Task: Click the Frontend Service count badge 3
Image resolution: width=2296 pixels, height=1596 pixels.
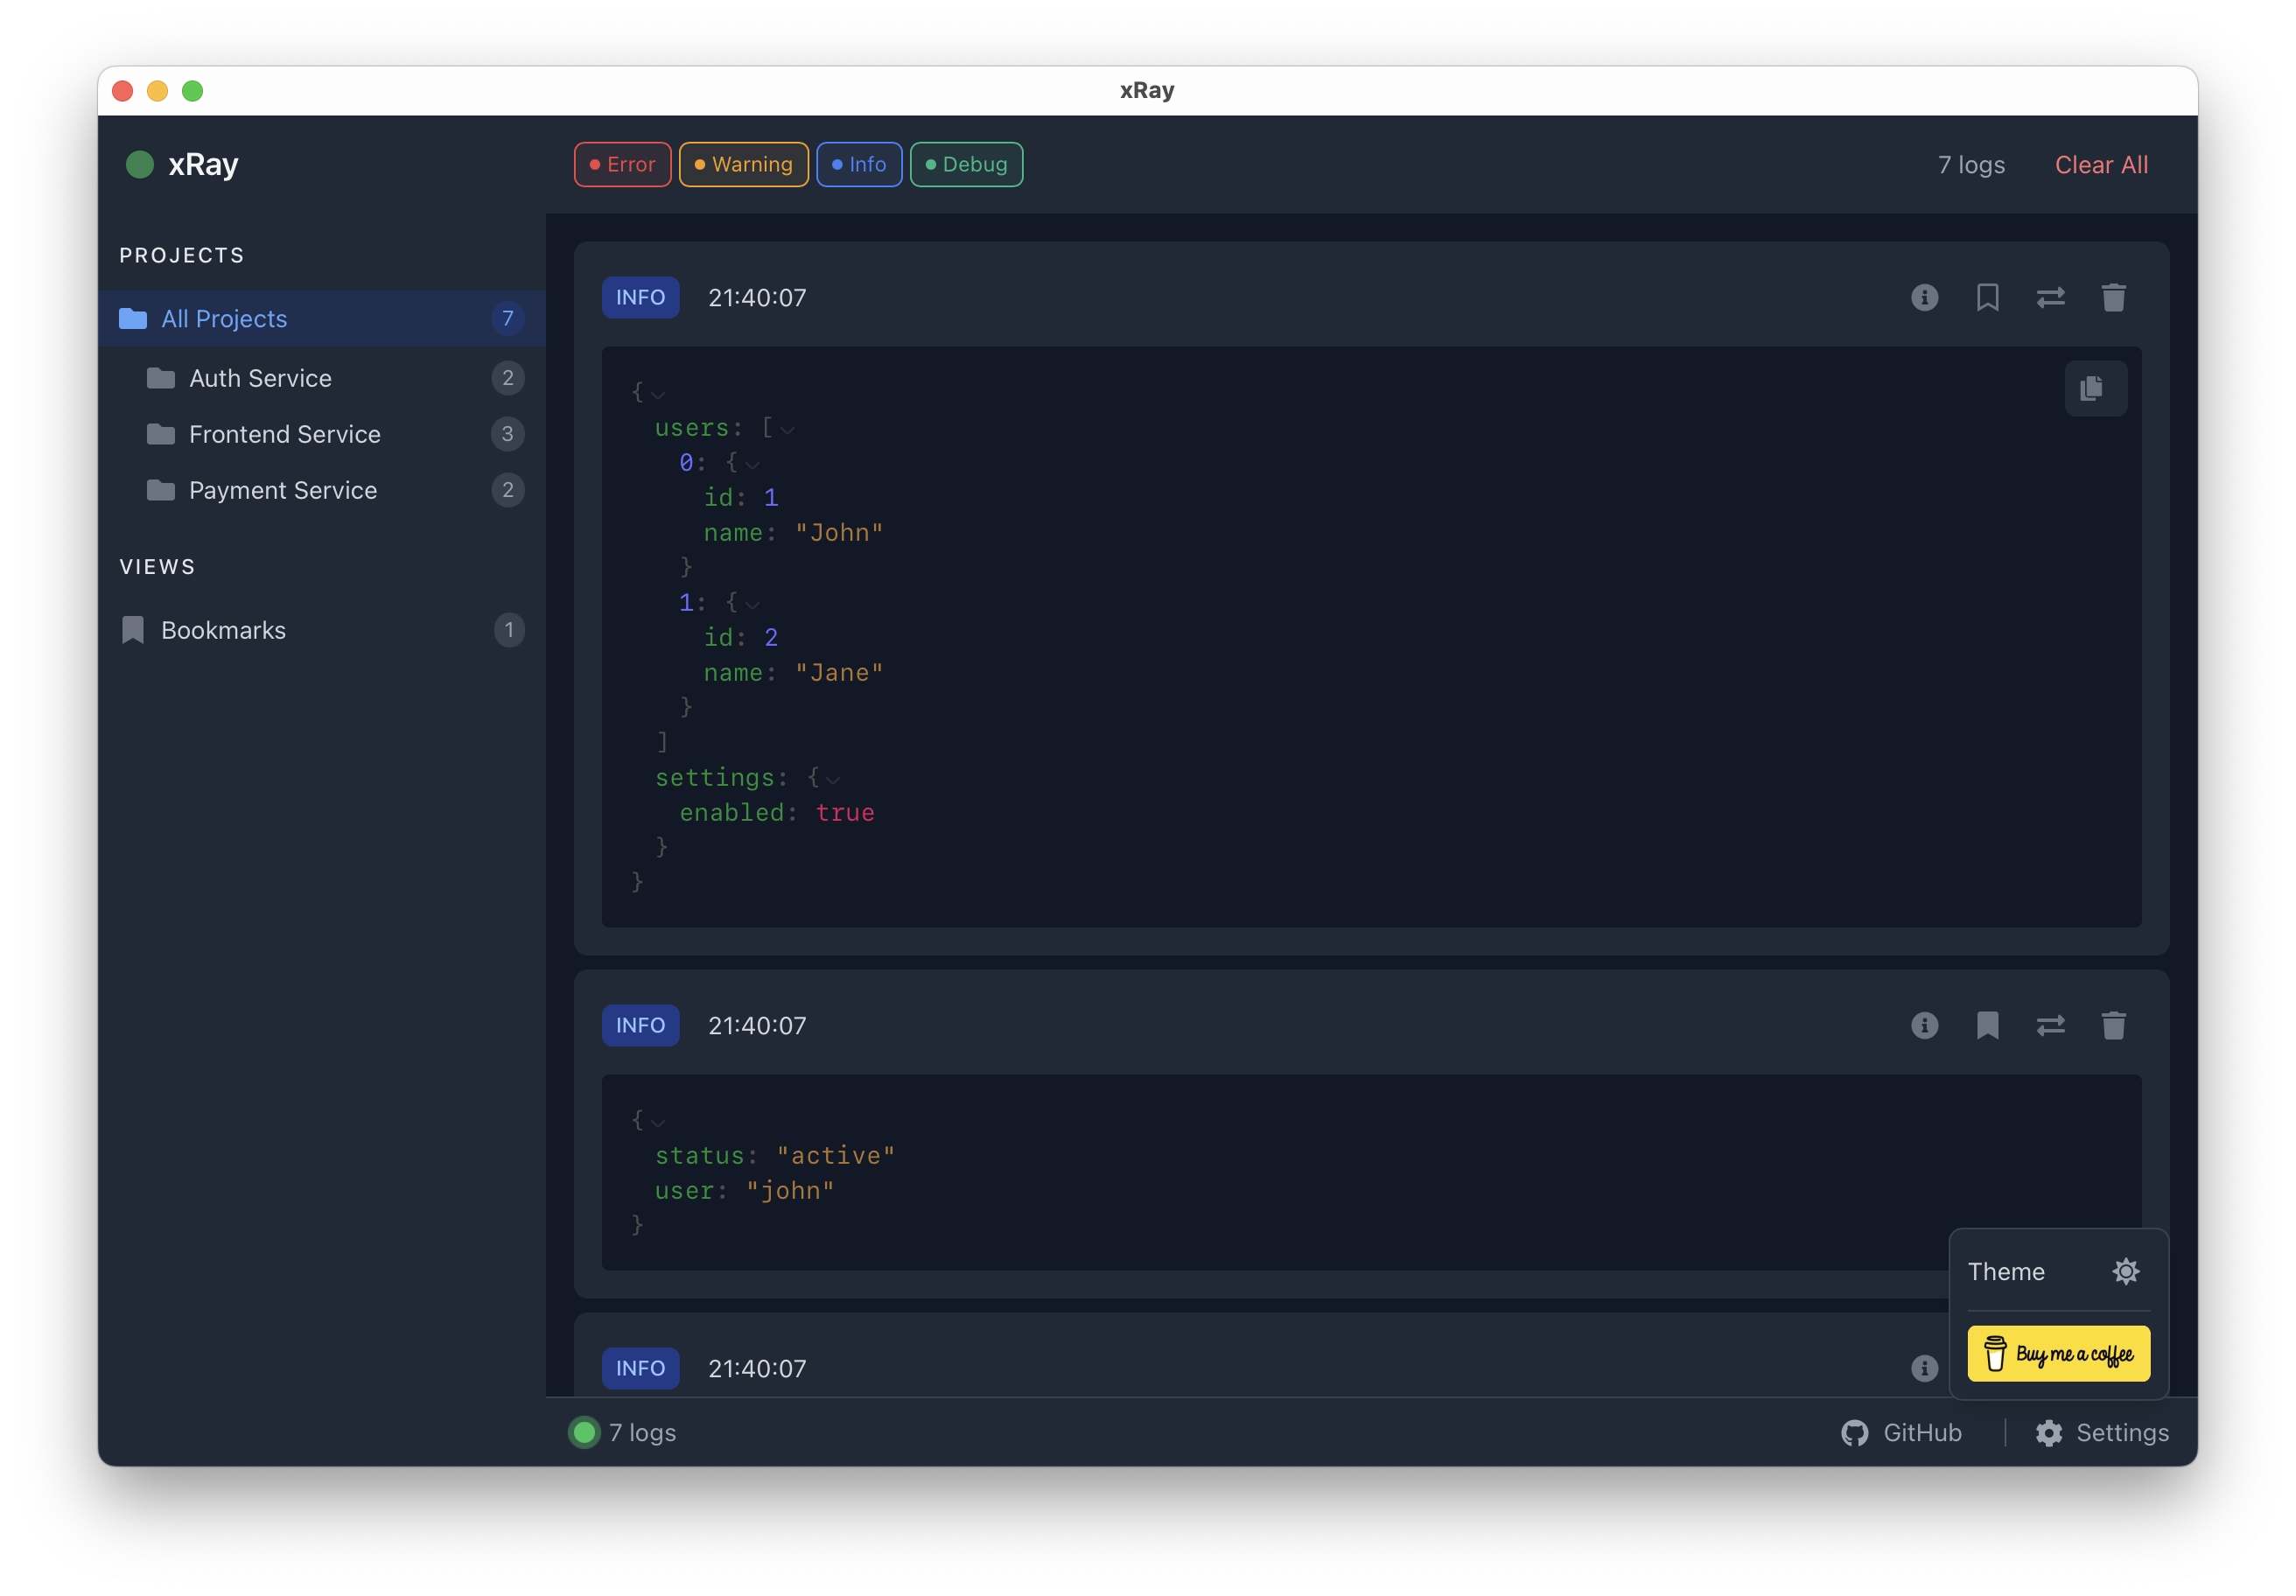Action: [508, 434]
